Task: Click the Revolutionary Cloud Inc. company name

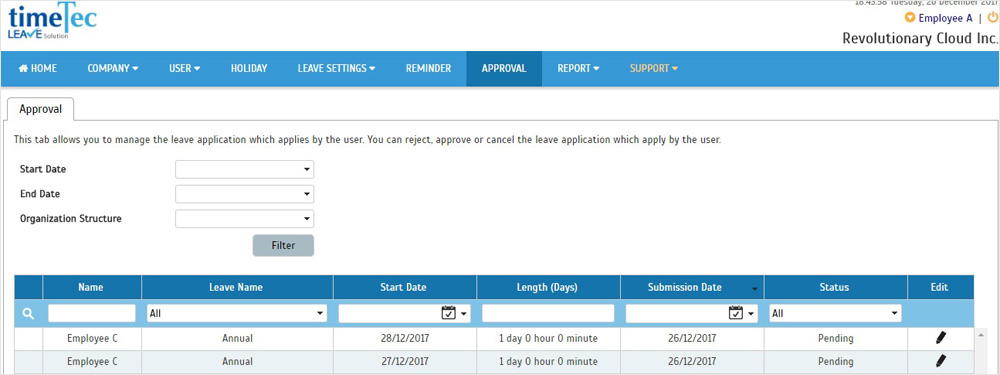Action: [920, 38]
